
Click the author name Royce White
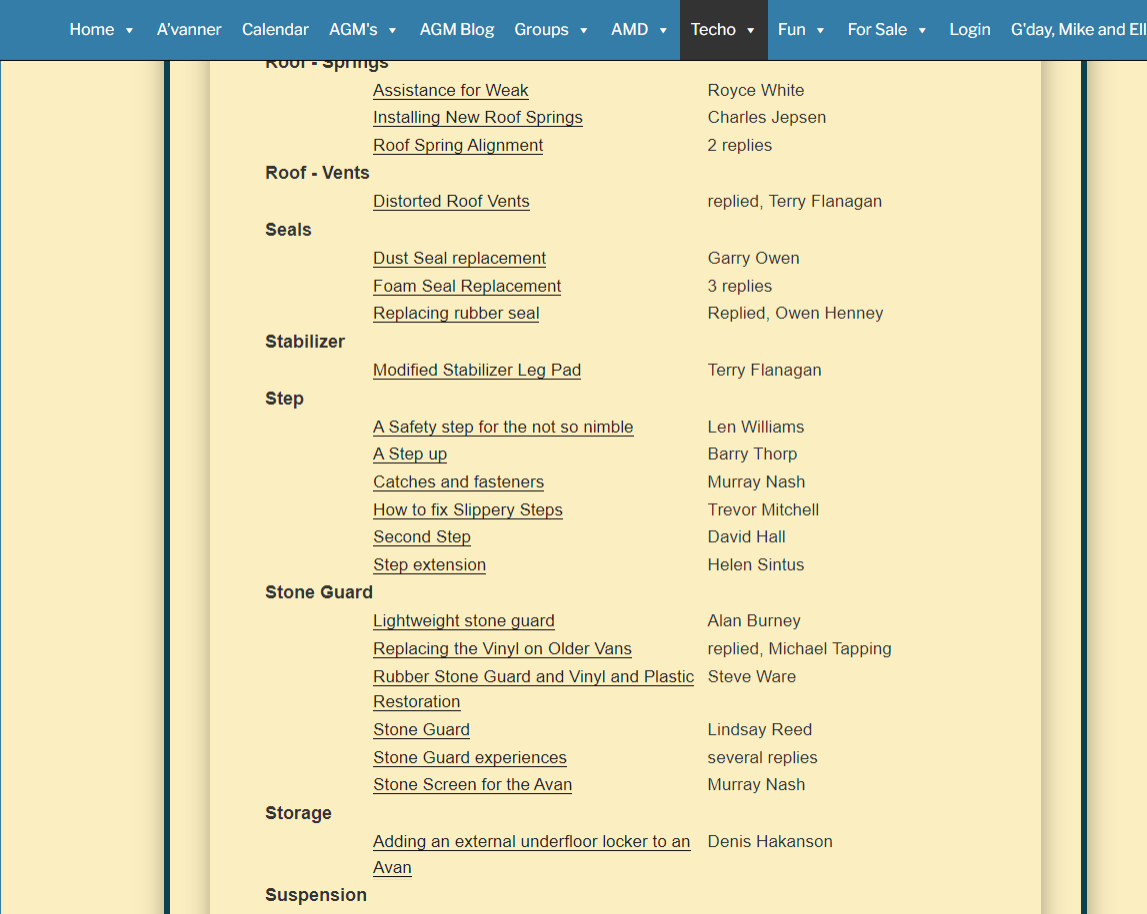coord(756,90)
